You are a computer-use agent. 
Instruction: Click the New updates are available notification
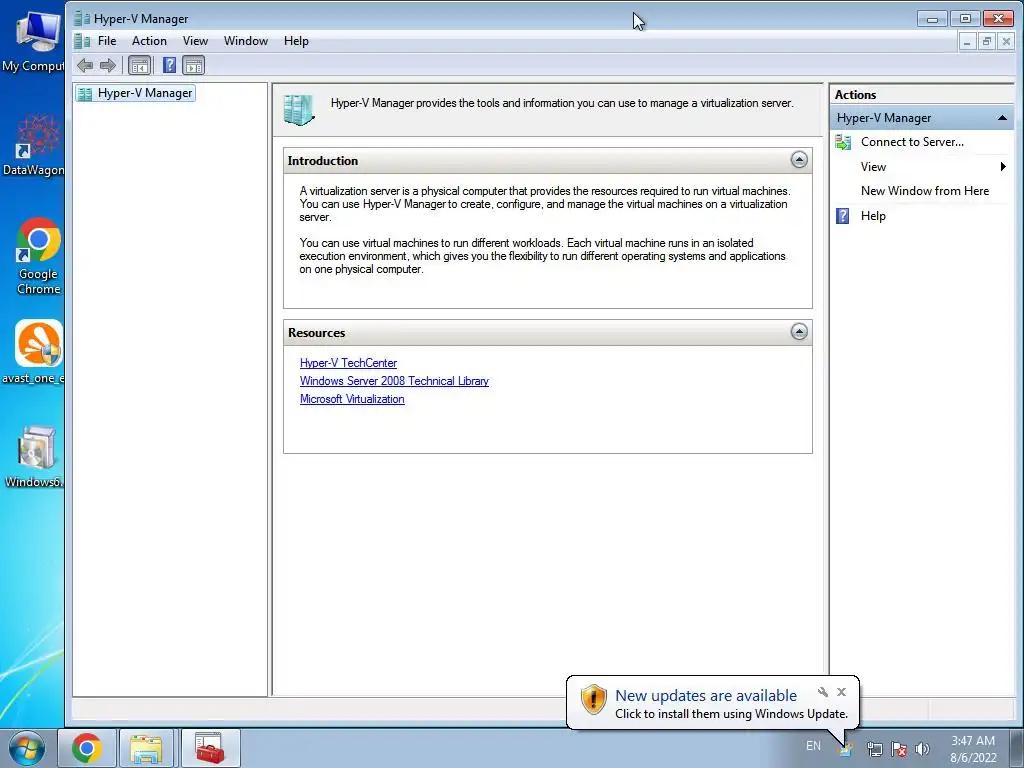coord(706,696)
